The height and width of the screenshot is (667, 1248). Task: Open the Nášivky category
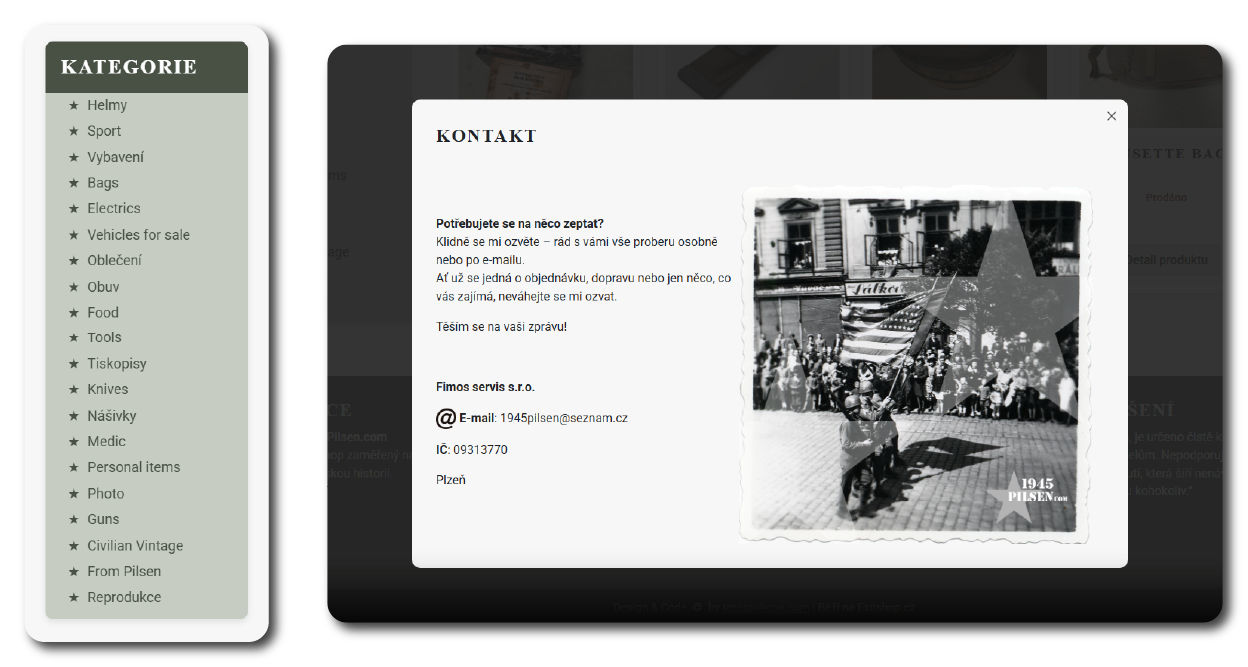pyautogui.click(x=111, y=415)
